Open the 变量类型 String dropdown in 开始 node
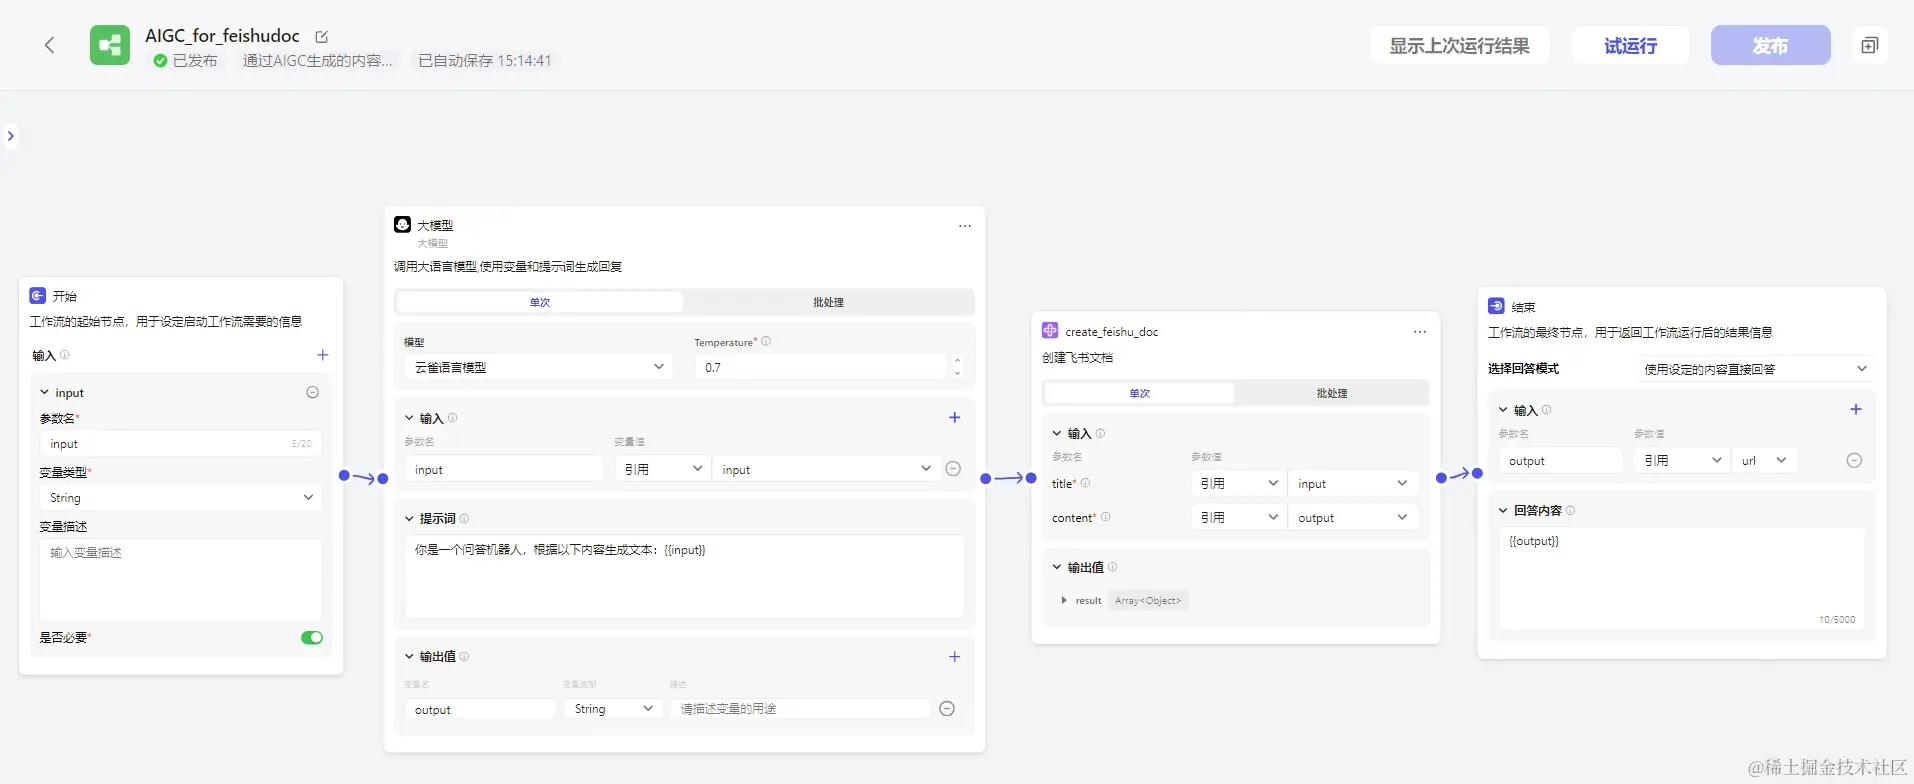1914x784 pixels. (x=181, y=498)
